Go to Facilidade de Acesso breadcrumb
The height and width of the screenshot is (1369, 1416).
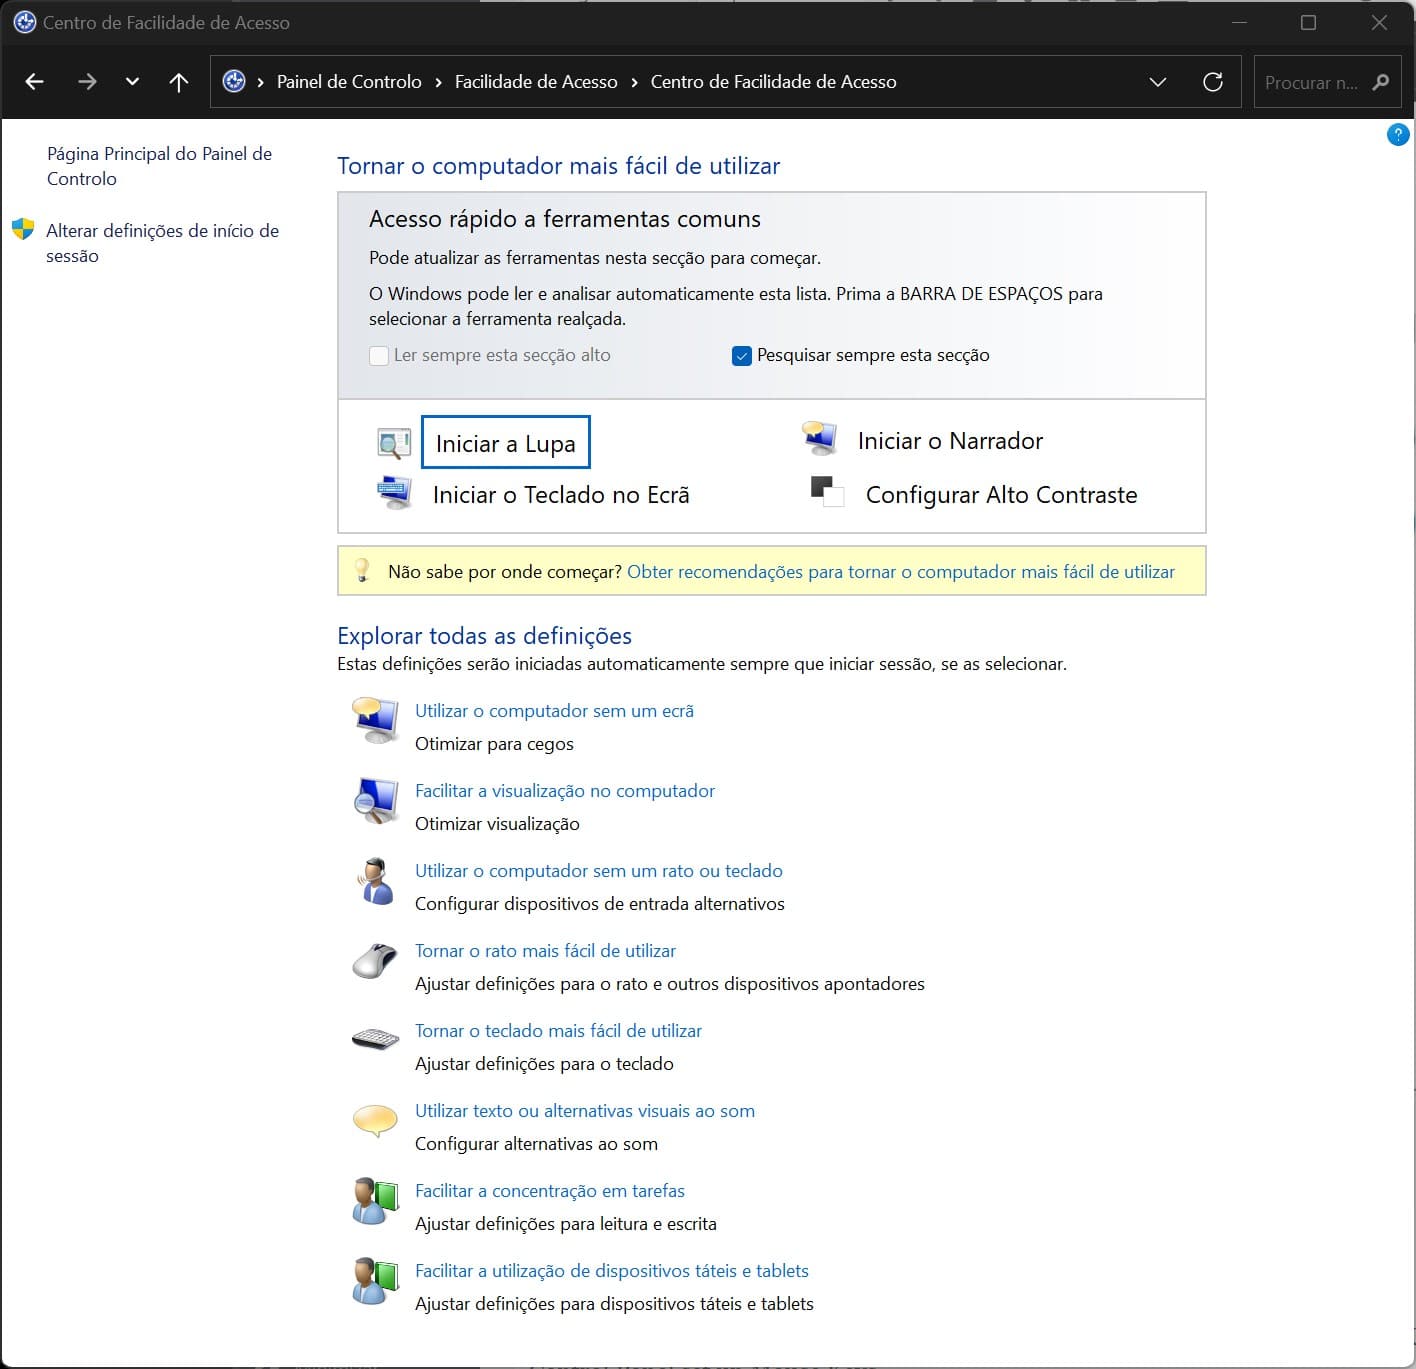click(x=536, y=82)
